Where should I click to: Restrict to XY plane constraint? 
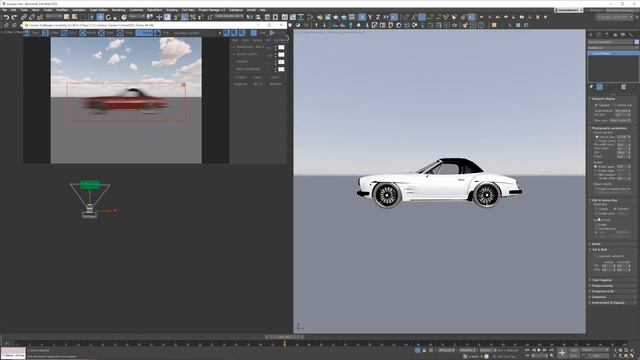pyautogui.click(x=386, y=17)
